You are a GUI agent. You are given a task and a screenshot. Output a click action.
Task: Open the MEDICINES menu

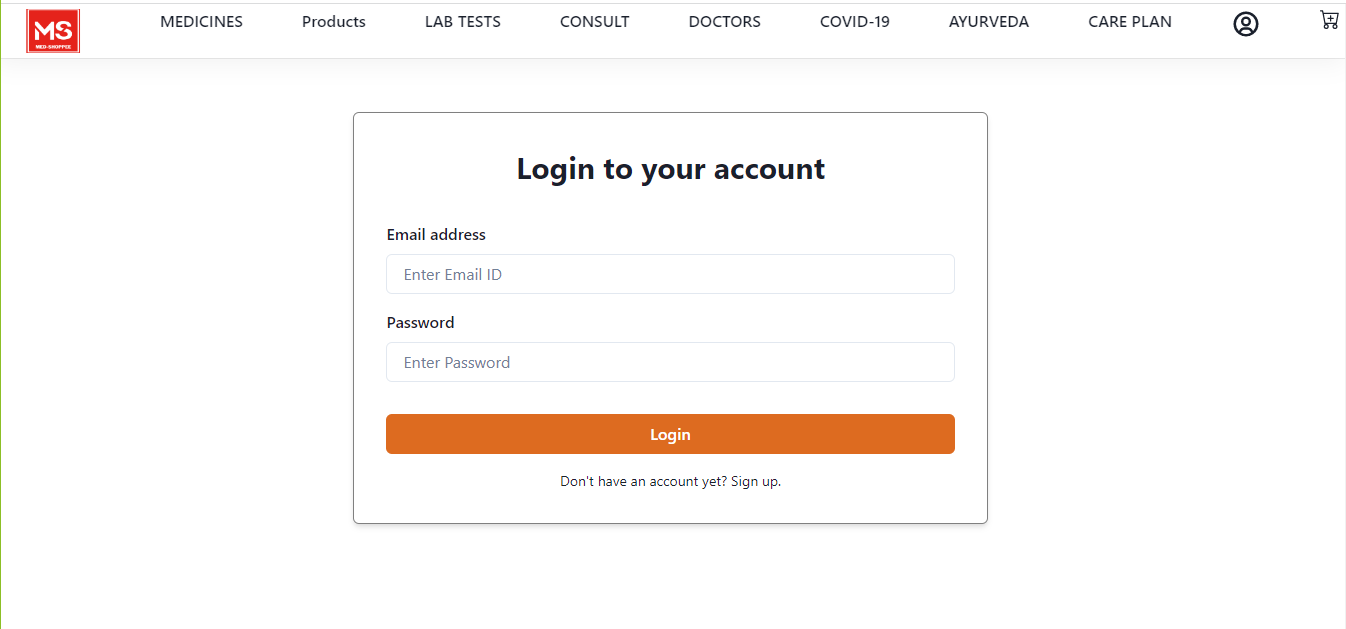[x=201, y=21]
